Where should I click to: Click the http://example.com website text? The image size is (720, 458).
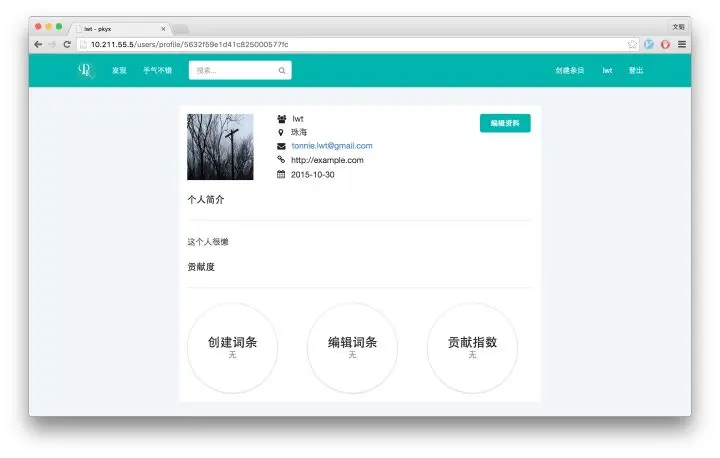pos(327,160)
